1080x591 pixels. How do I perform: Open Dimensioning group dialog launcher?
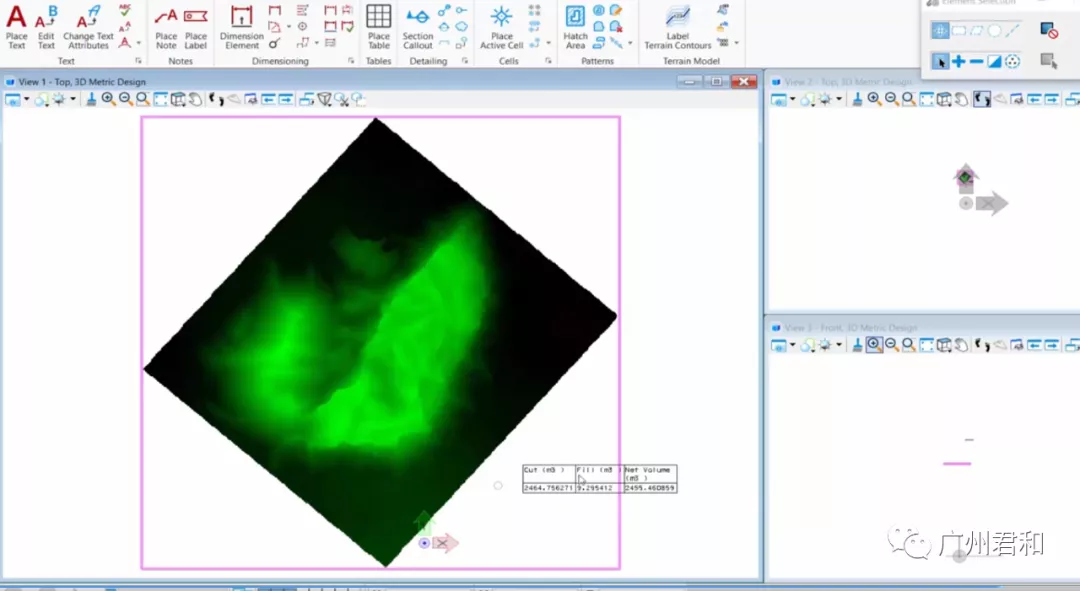coord(351,61)
